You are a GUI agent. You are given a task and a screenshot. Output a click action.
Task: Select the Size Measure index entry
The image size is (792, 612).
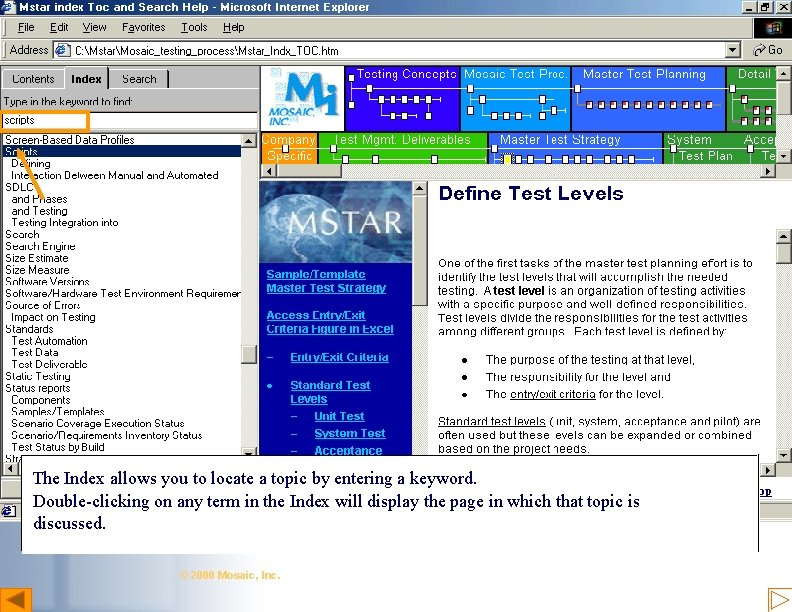(37, 270)
